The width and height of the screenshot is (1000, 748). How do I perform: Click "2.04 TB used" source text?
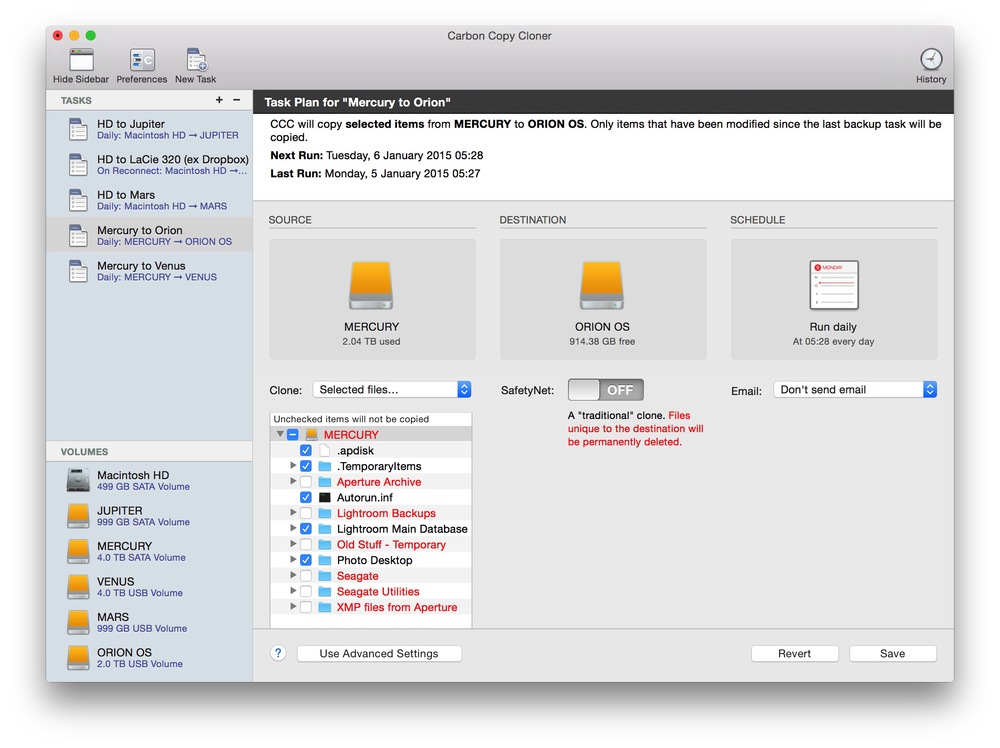click(371, 342)
